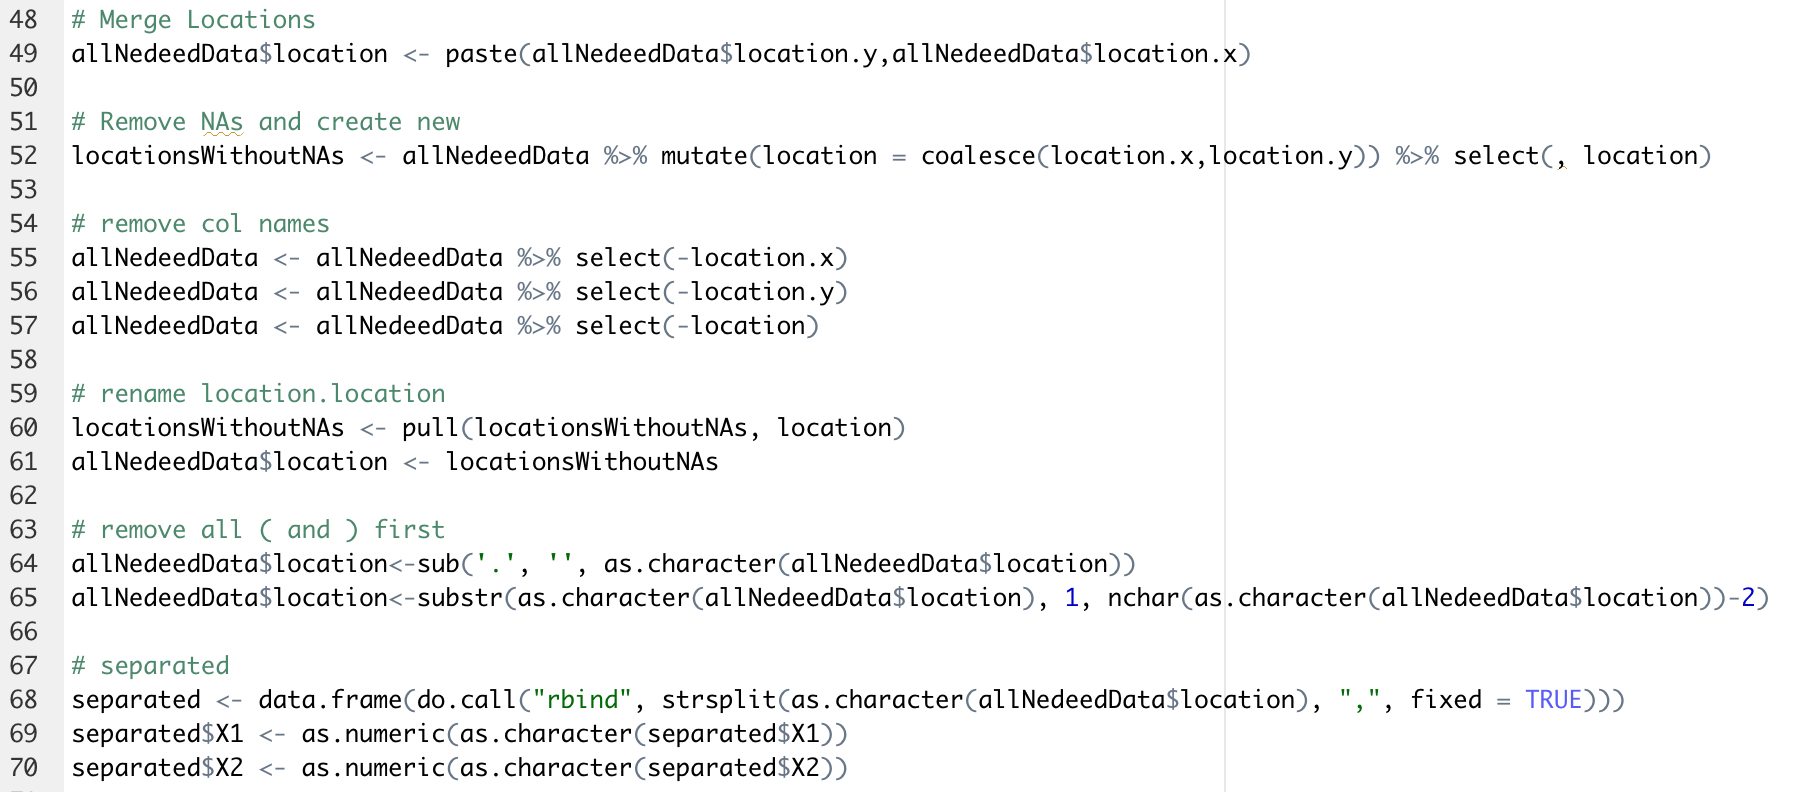Click separated$X1 at the start of line 69
This screenshot has height=792, width=1794.
(x=157, y=734)
